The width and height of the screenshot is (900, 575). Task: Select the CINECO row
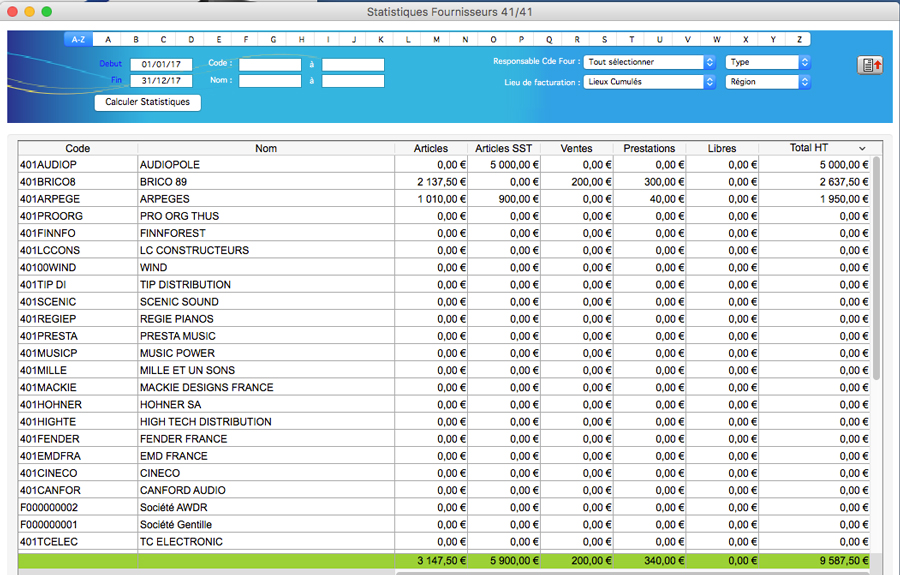[444, 473]
